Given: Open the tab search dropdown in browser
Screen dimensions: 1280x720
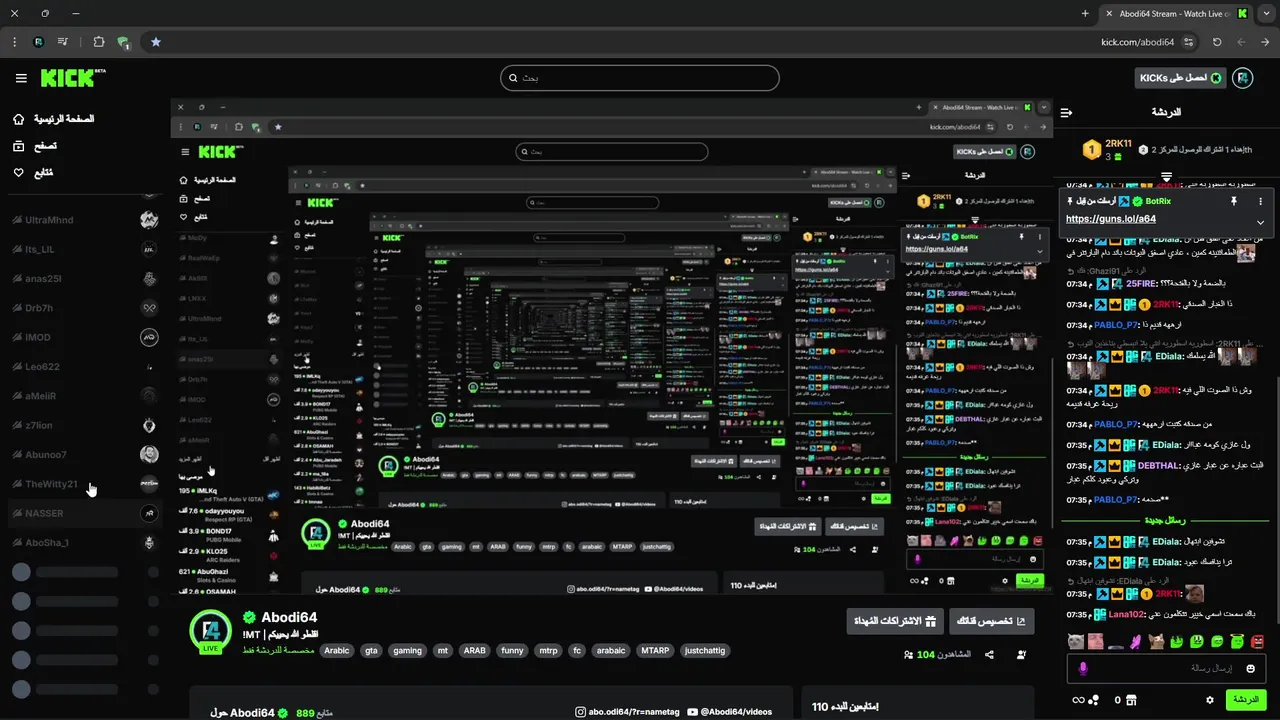Looking at the screenshot, I should (x=1265, y=13).
